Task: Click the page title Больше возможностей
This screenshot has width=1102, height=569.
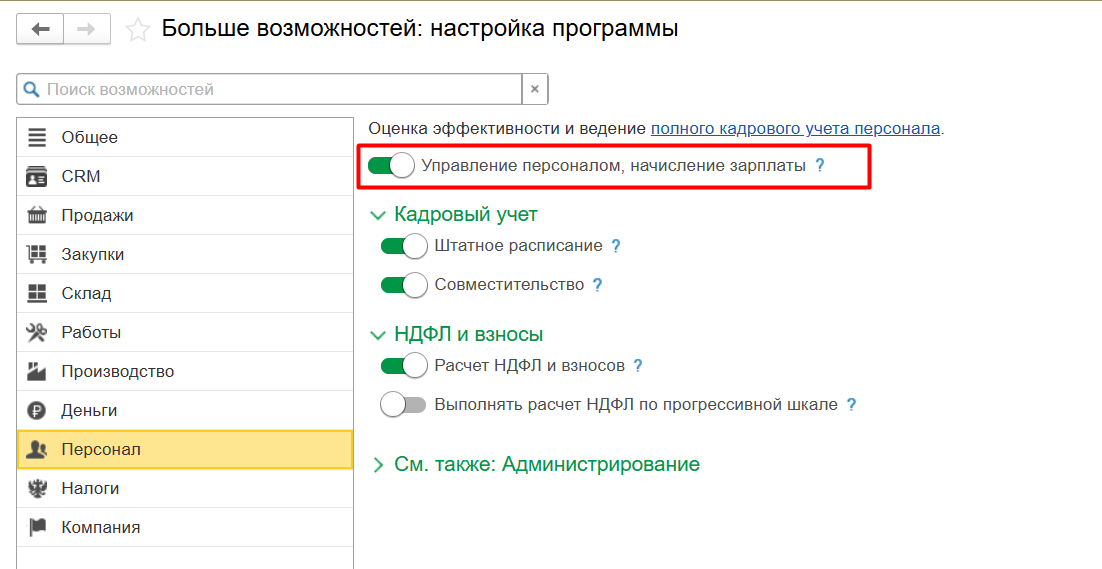Action: [420, 29]
